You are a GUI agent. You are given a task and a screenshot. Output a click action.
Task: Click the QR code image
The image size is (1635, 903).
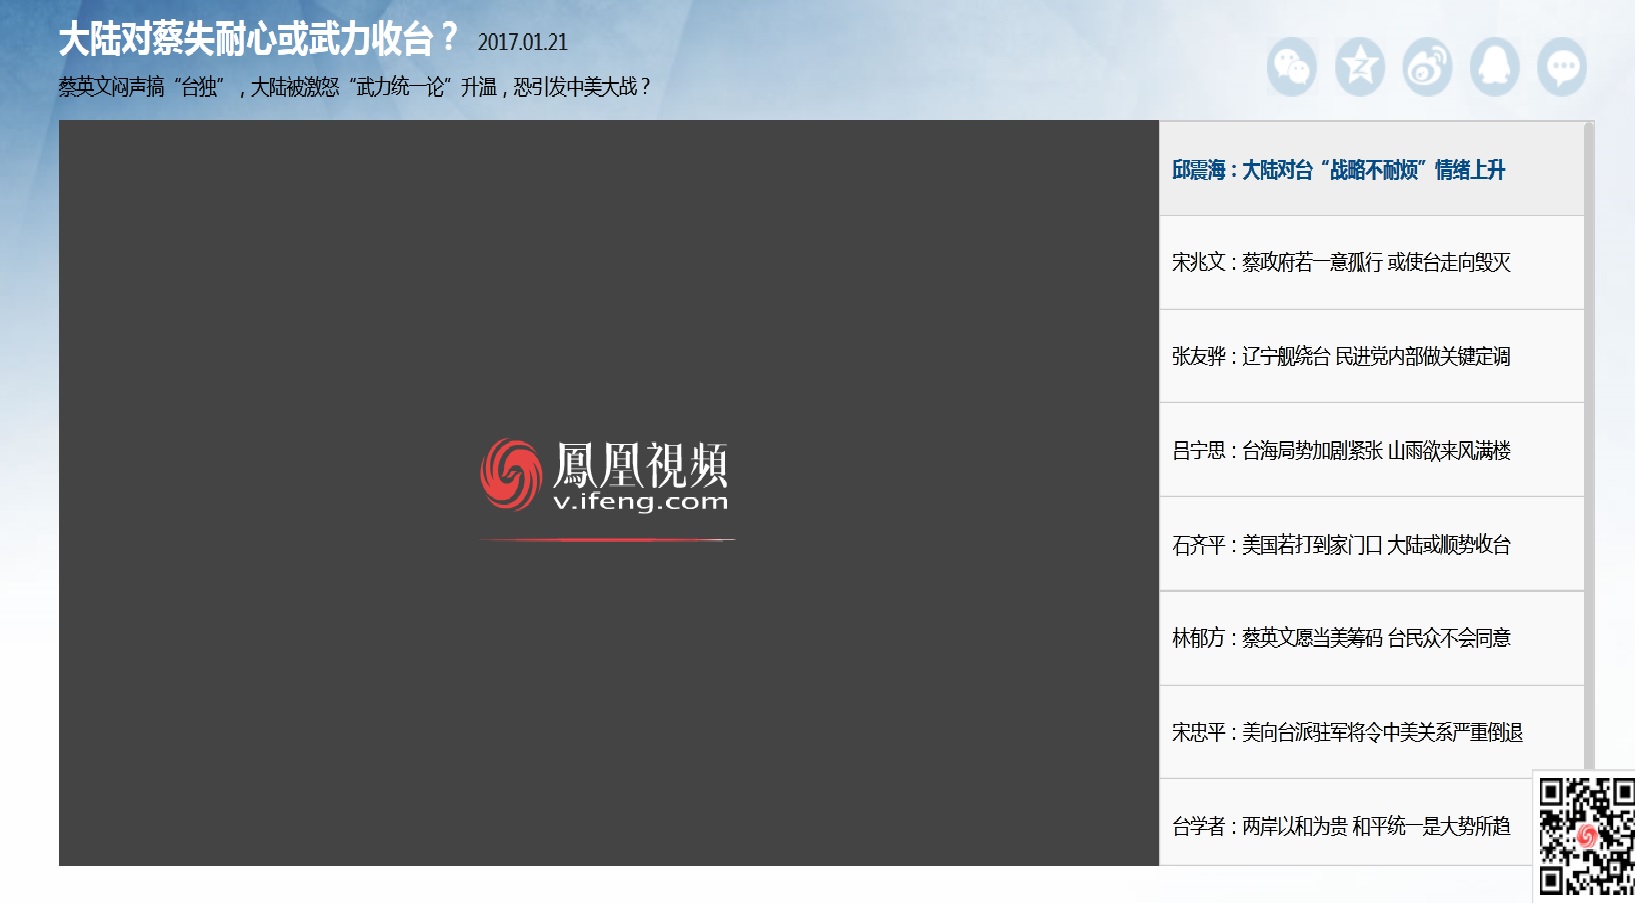click(x=1585, y=837)
